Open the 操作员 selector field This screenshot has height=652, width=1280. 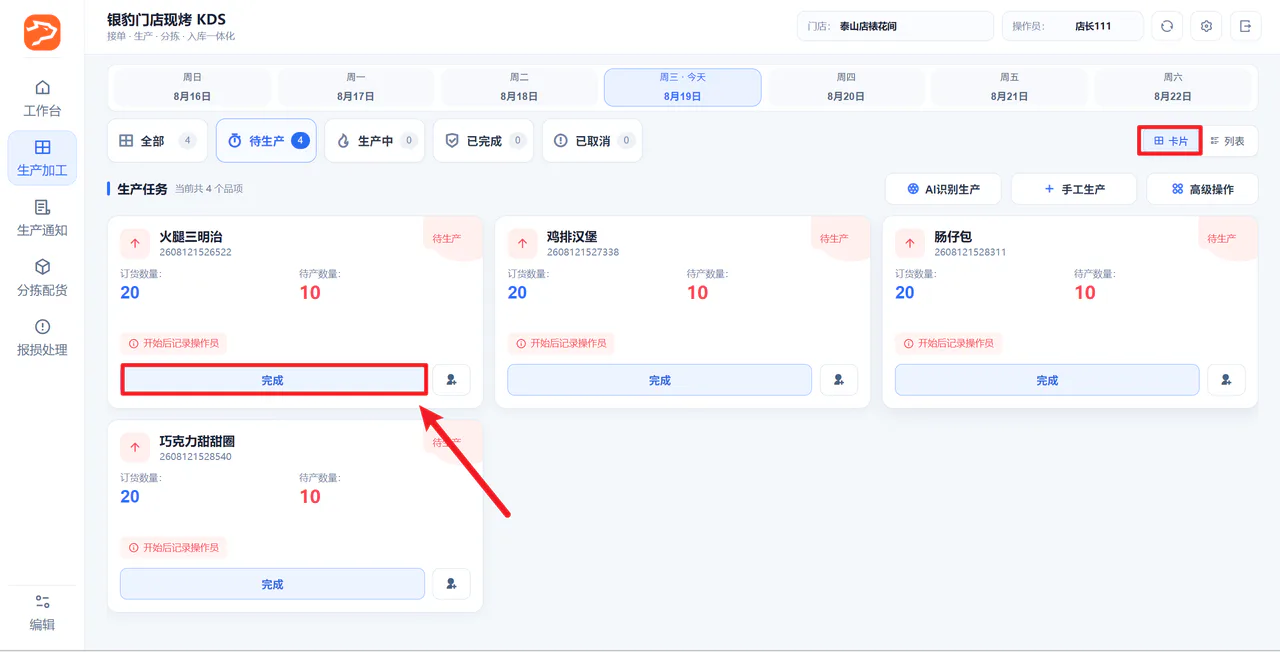point(1073,26)
